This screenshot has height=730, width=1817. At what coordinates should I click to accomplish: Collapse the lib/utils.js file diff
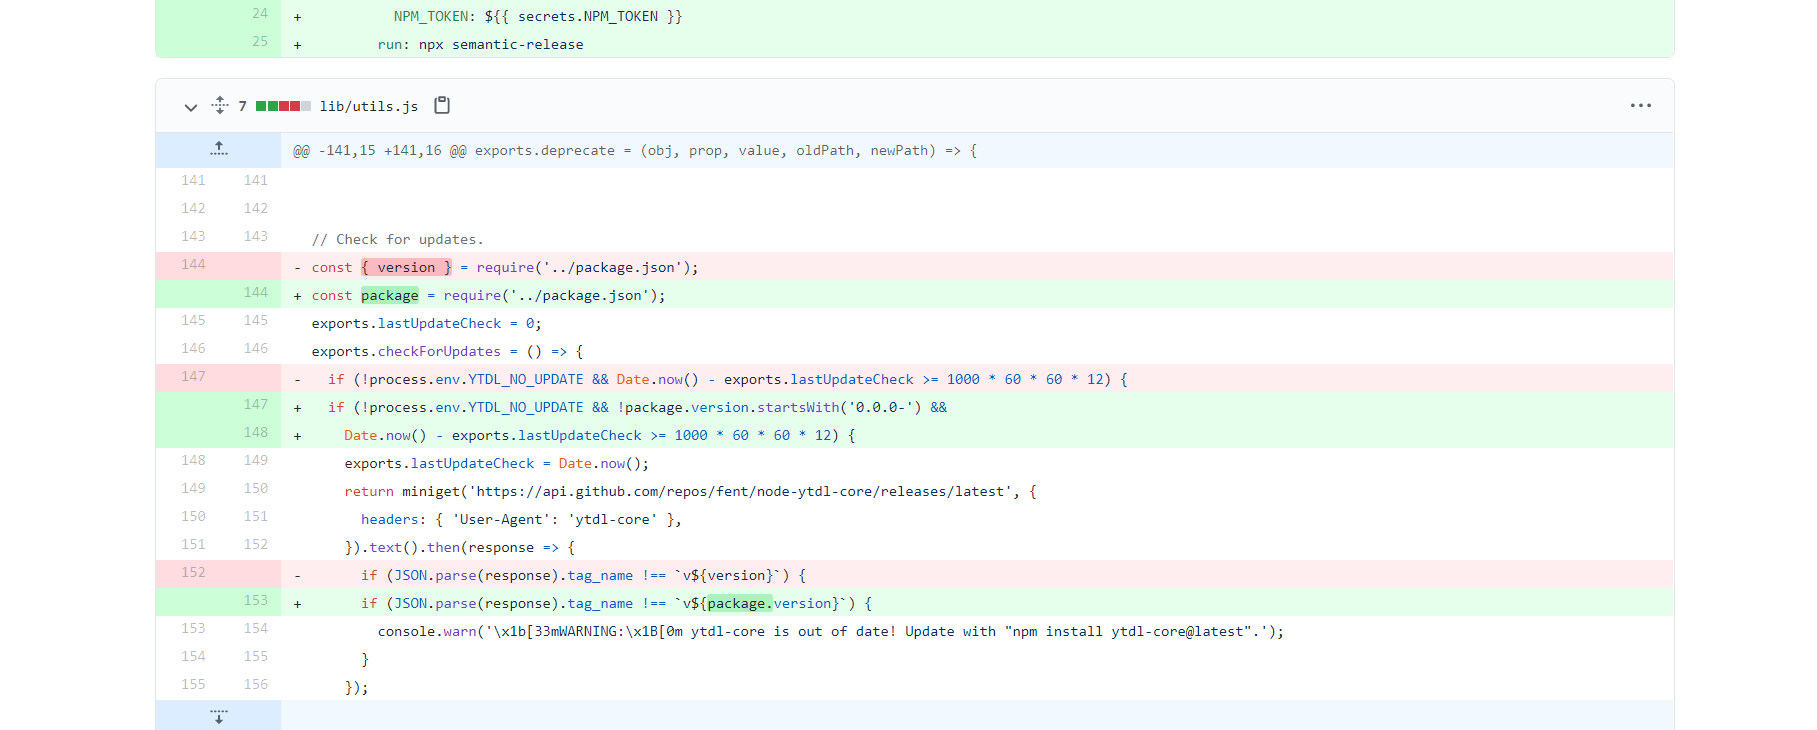click(x=191, y=106)
